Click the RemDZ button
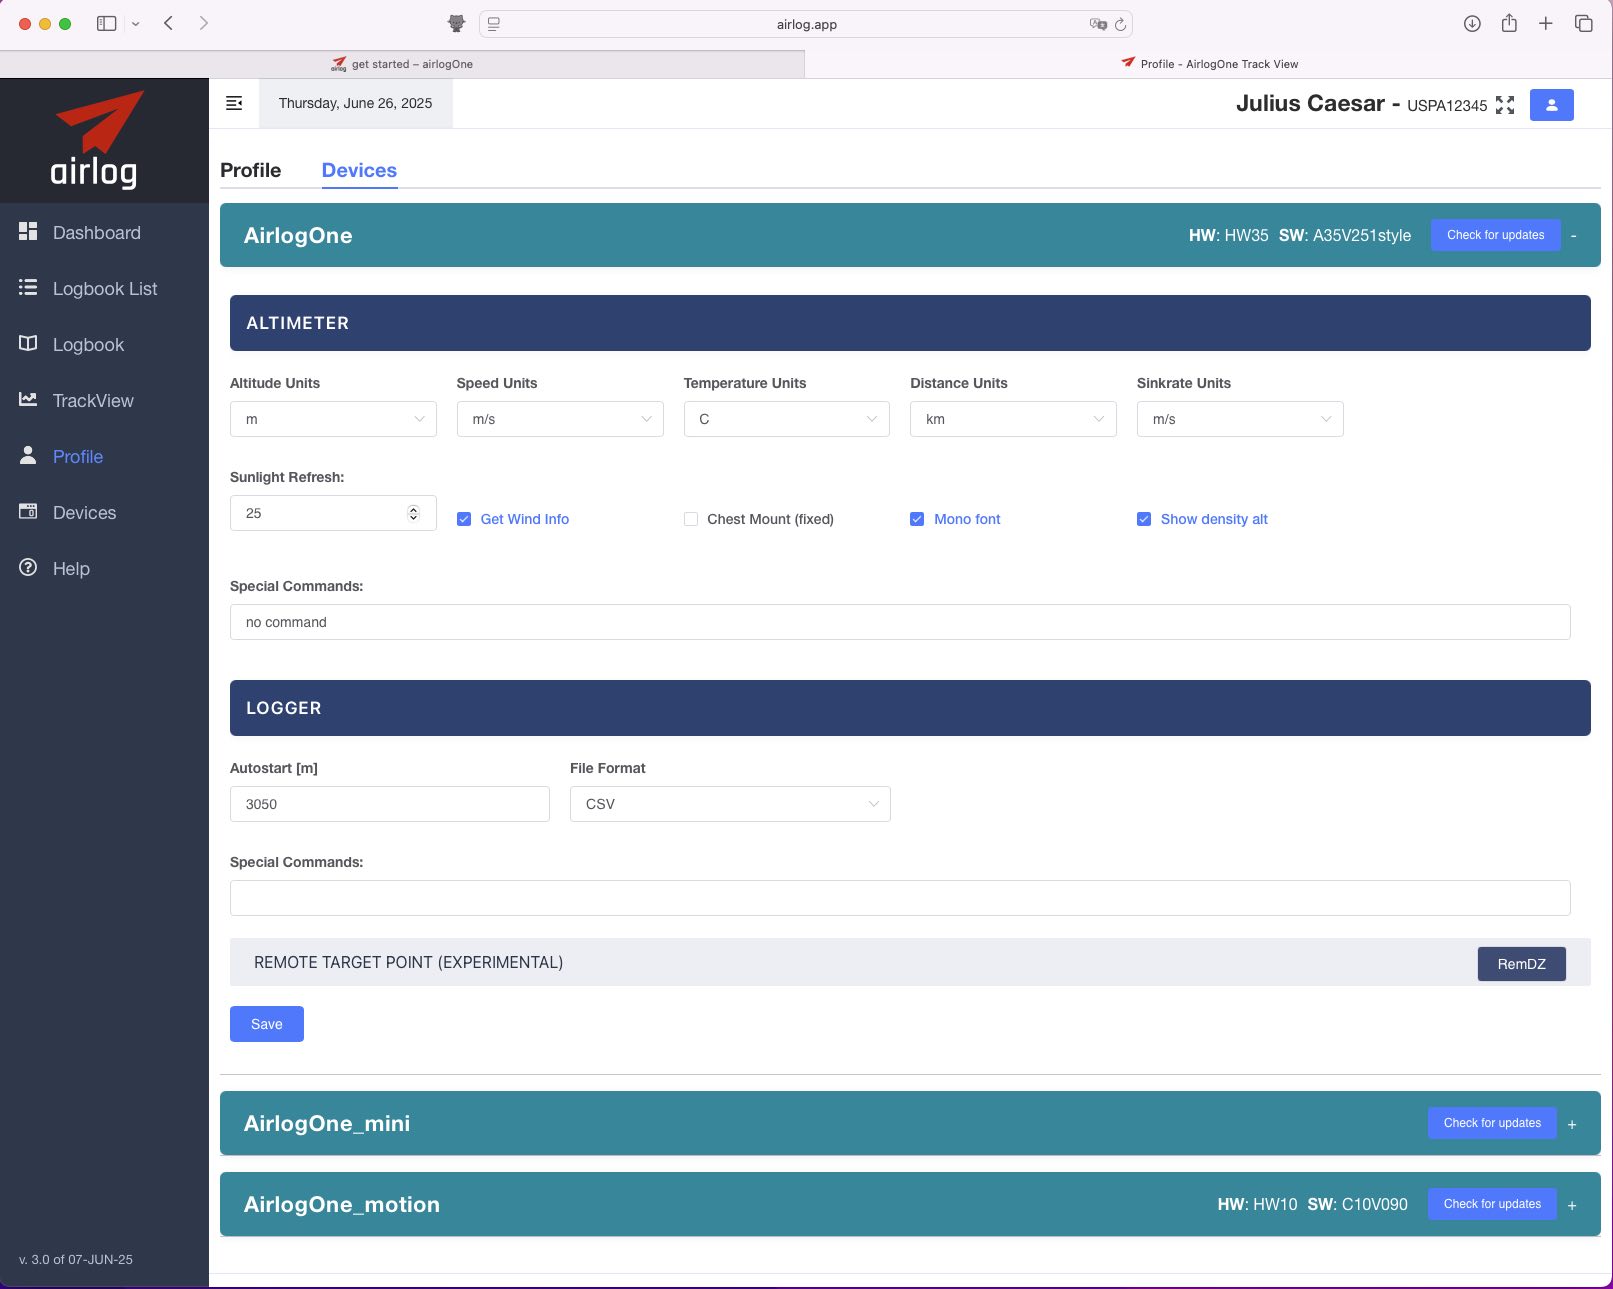The height and width of the screenshot is (1289, 1613). [1521, 964]
